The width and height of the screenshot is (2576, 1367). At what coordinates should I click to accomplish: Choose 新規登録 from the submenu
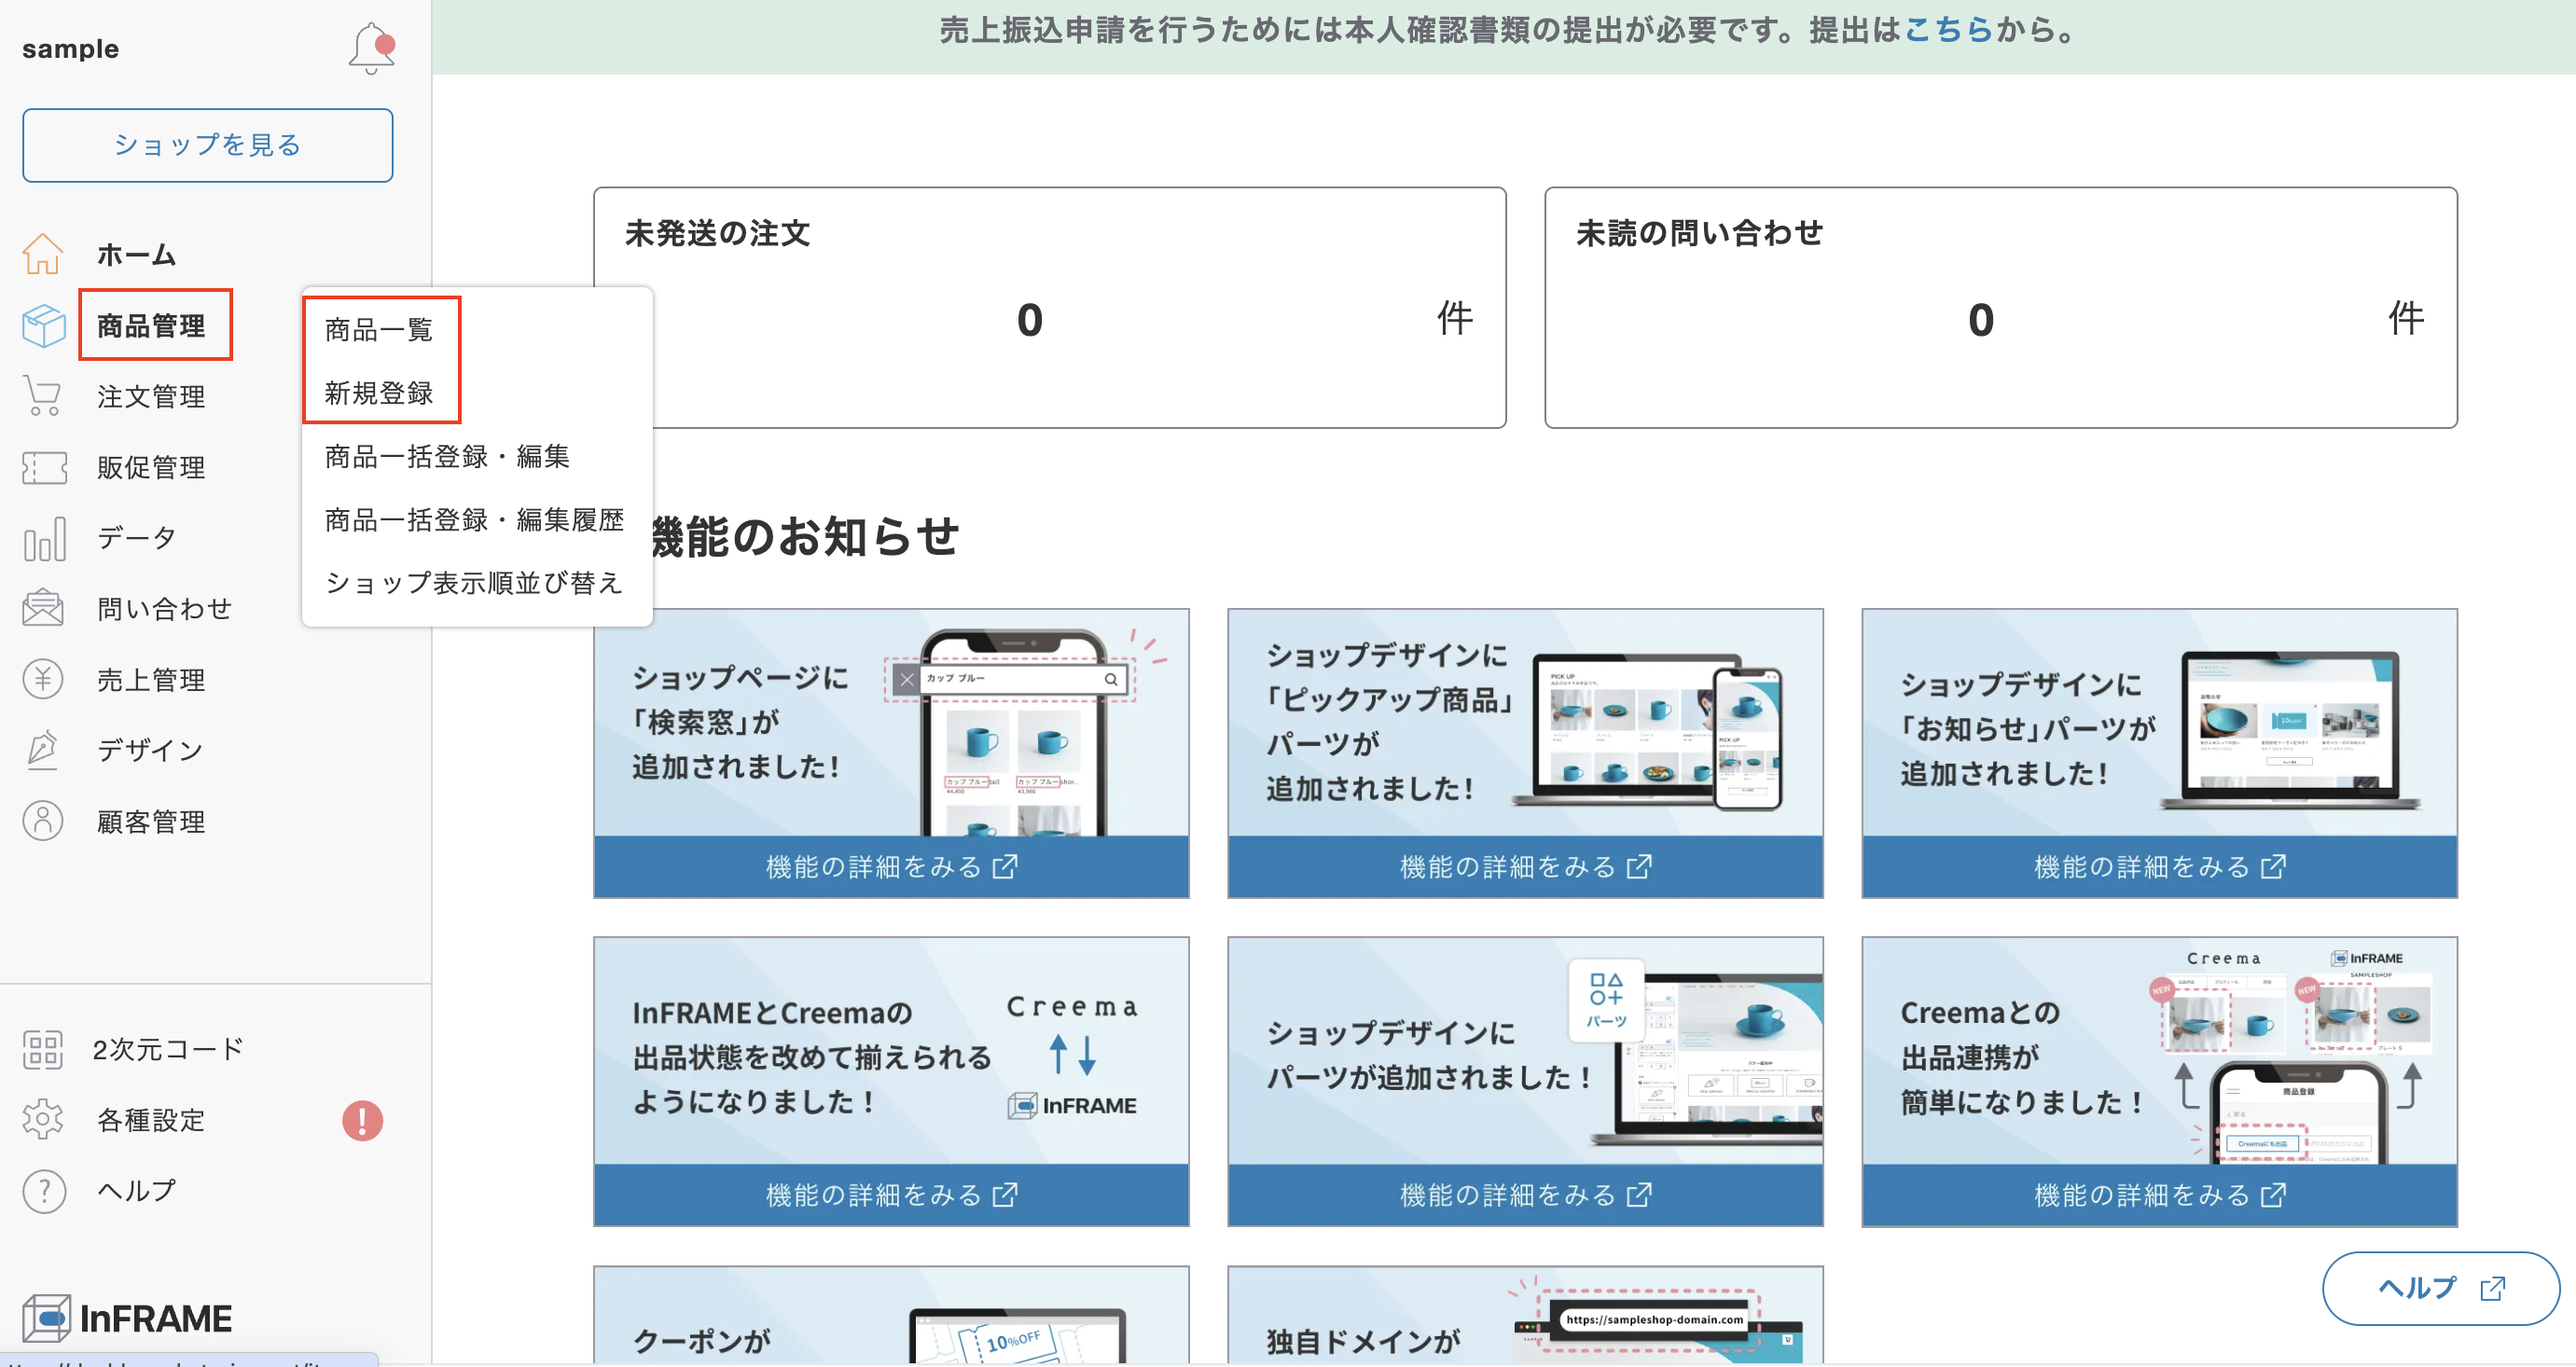[378, 393]
